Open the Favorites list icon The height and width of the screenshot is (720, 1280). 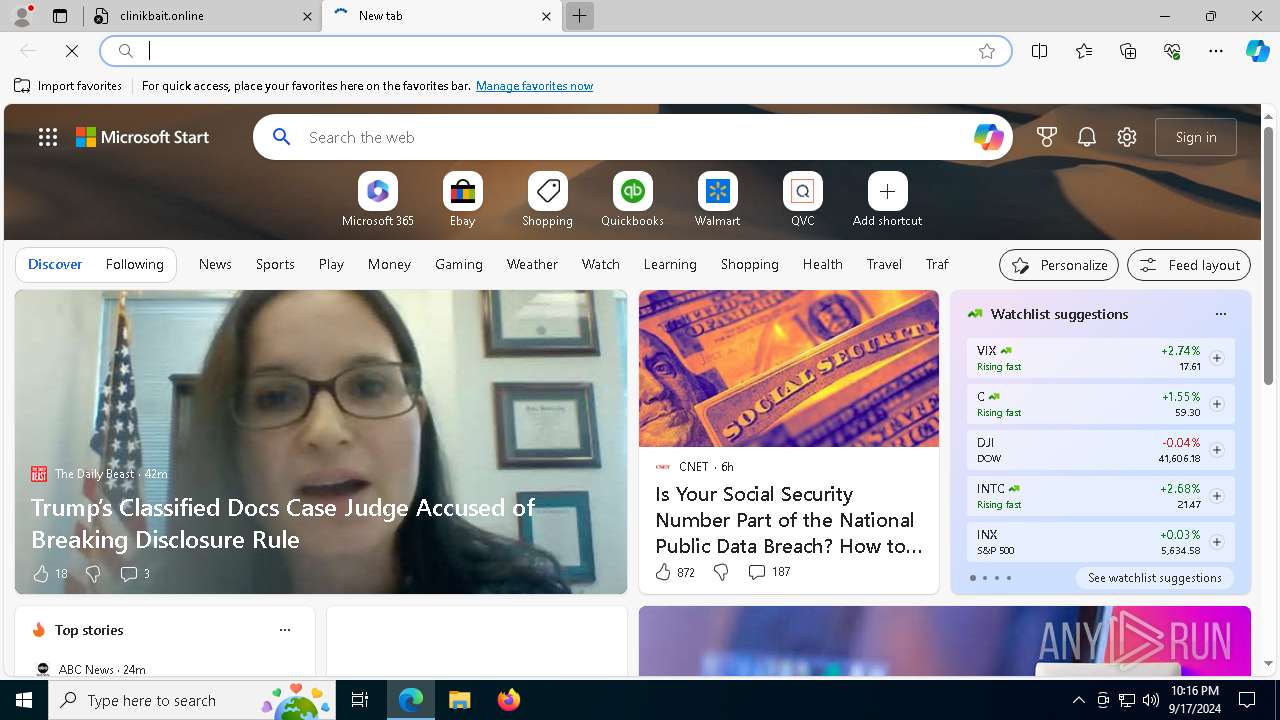pyautogui.click(x=1084, y=51)
